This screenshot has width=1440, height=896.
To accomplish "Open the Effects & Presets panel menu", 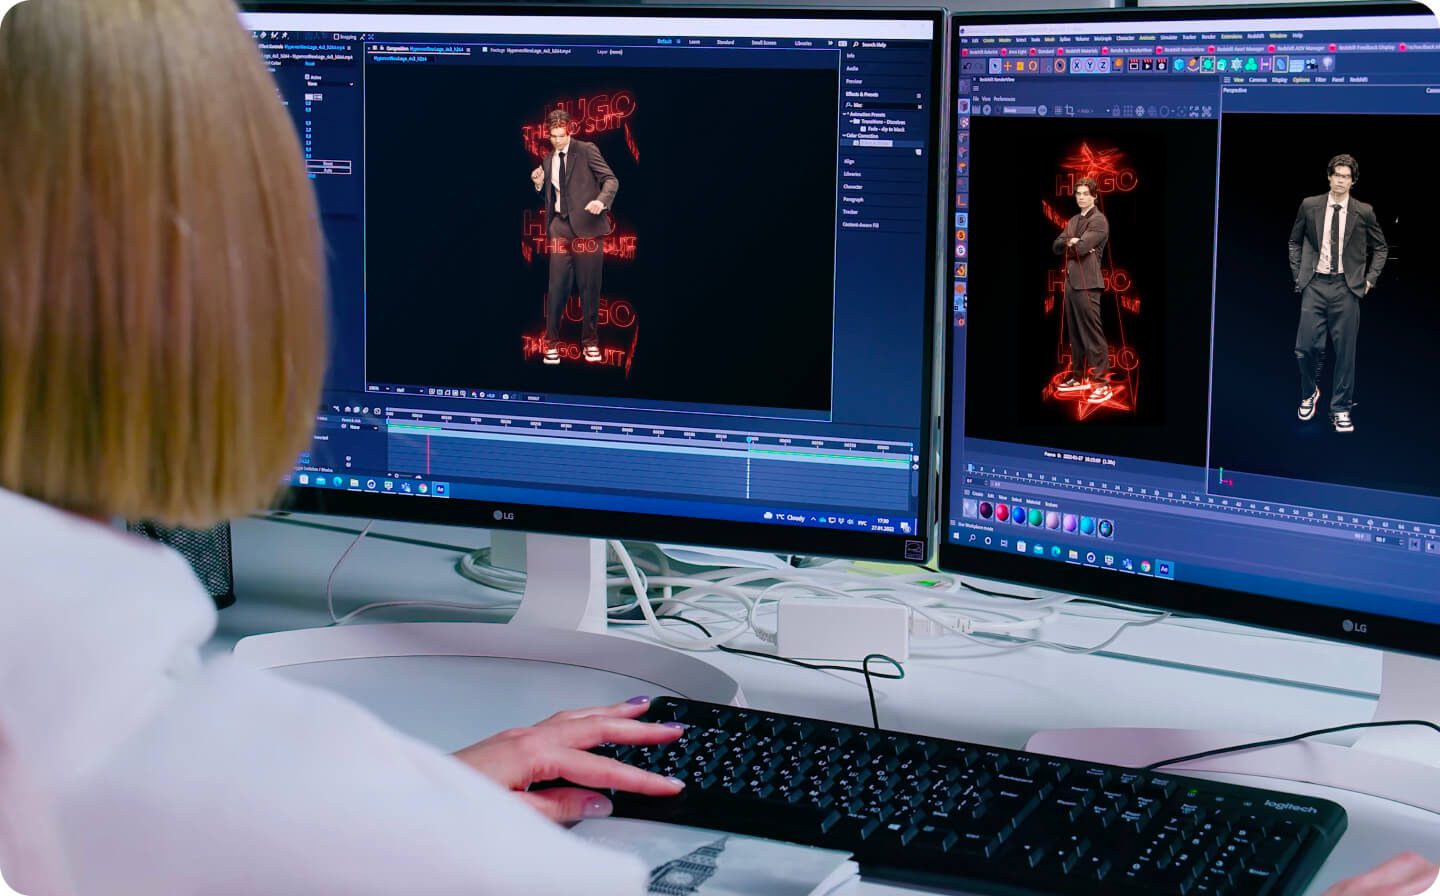I will click(x=918, y=95).
